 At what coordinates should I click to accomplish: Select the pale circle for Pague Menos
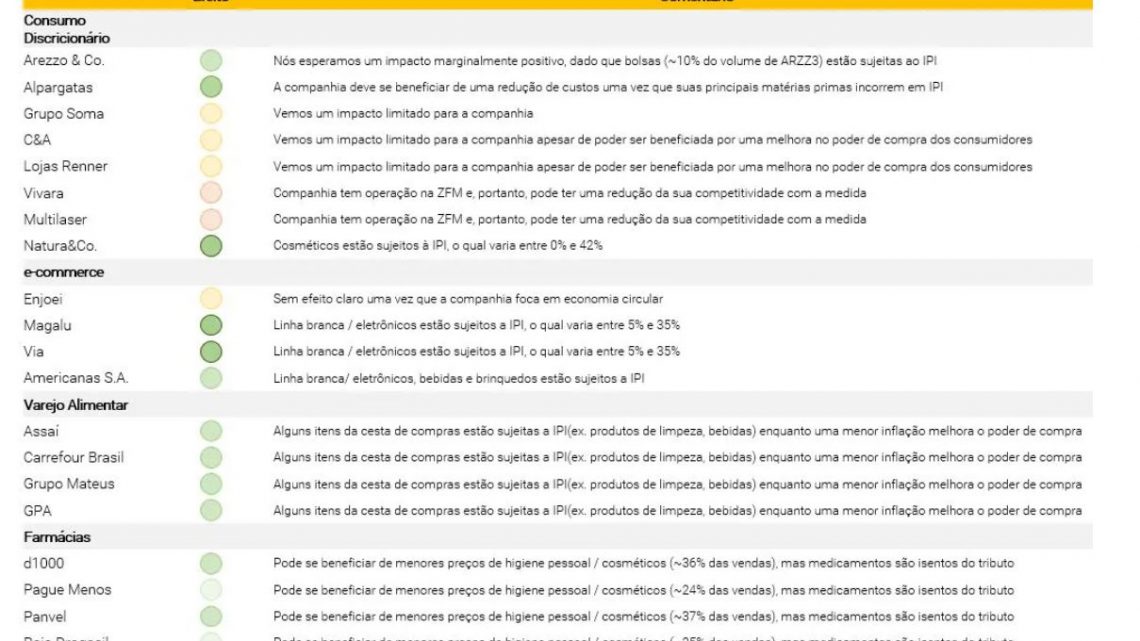click(x=211, y=589)
